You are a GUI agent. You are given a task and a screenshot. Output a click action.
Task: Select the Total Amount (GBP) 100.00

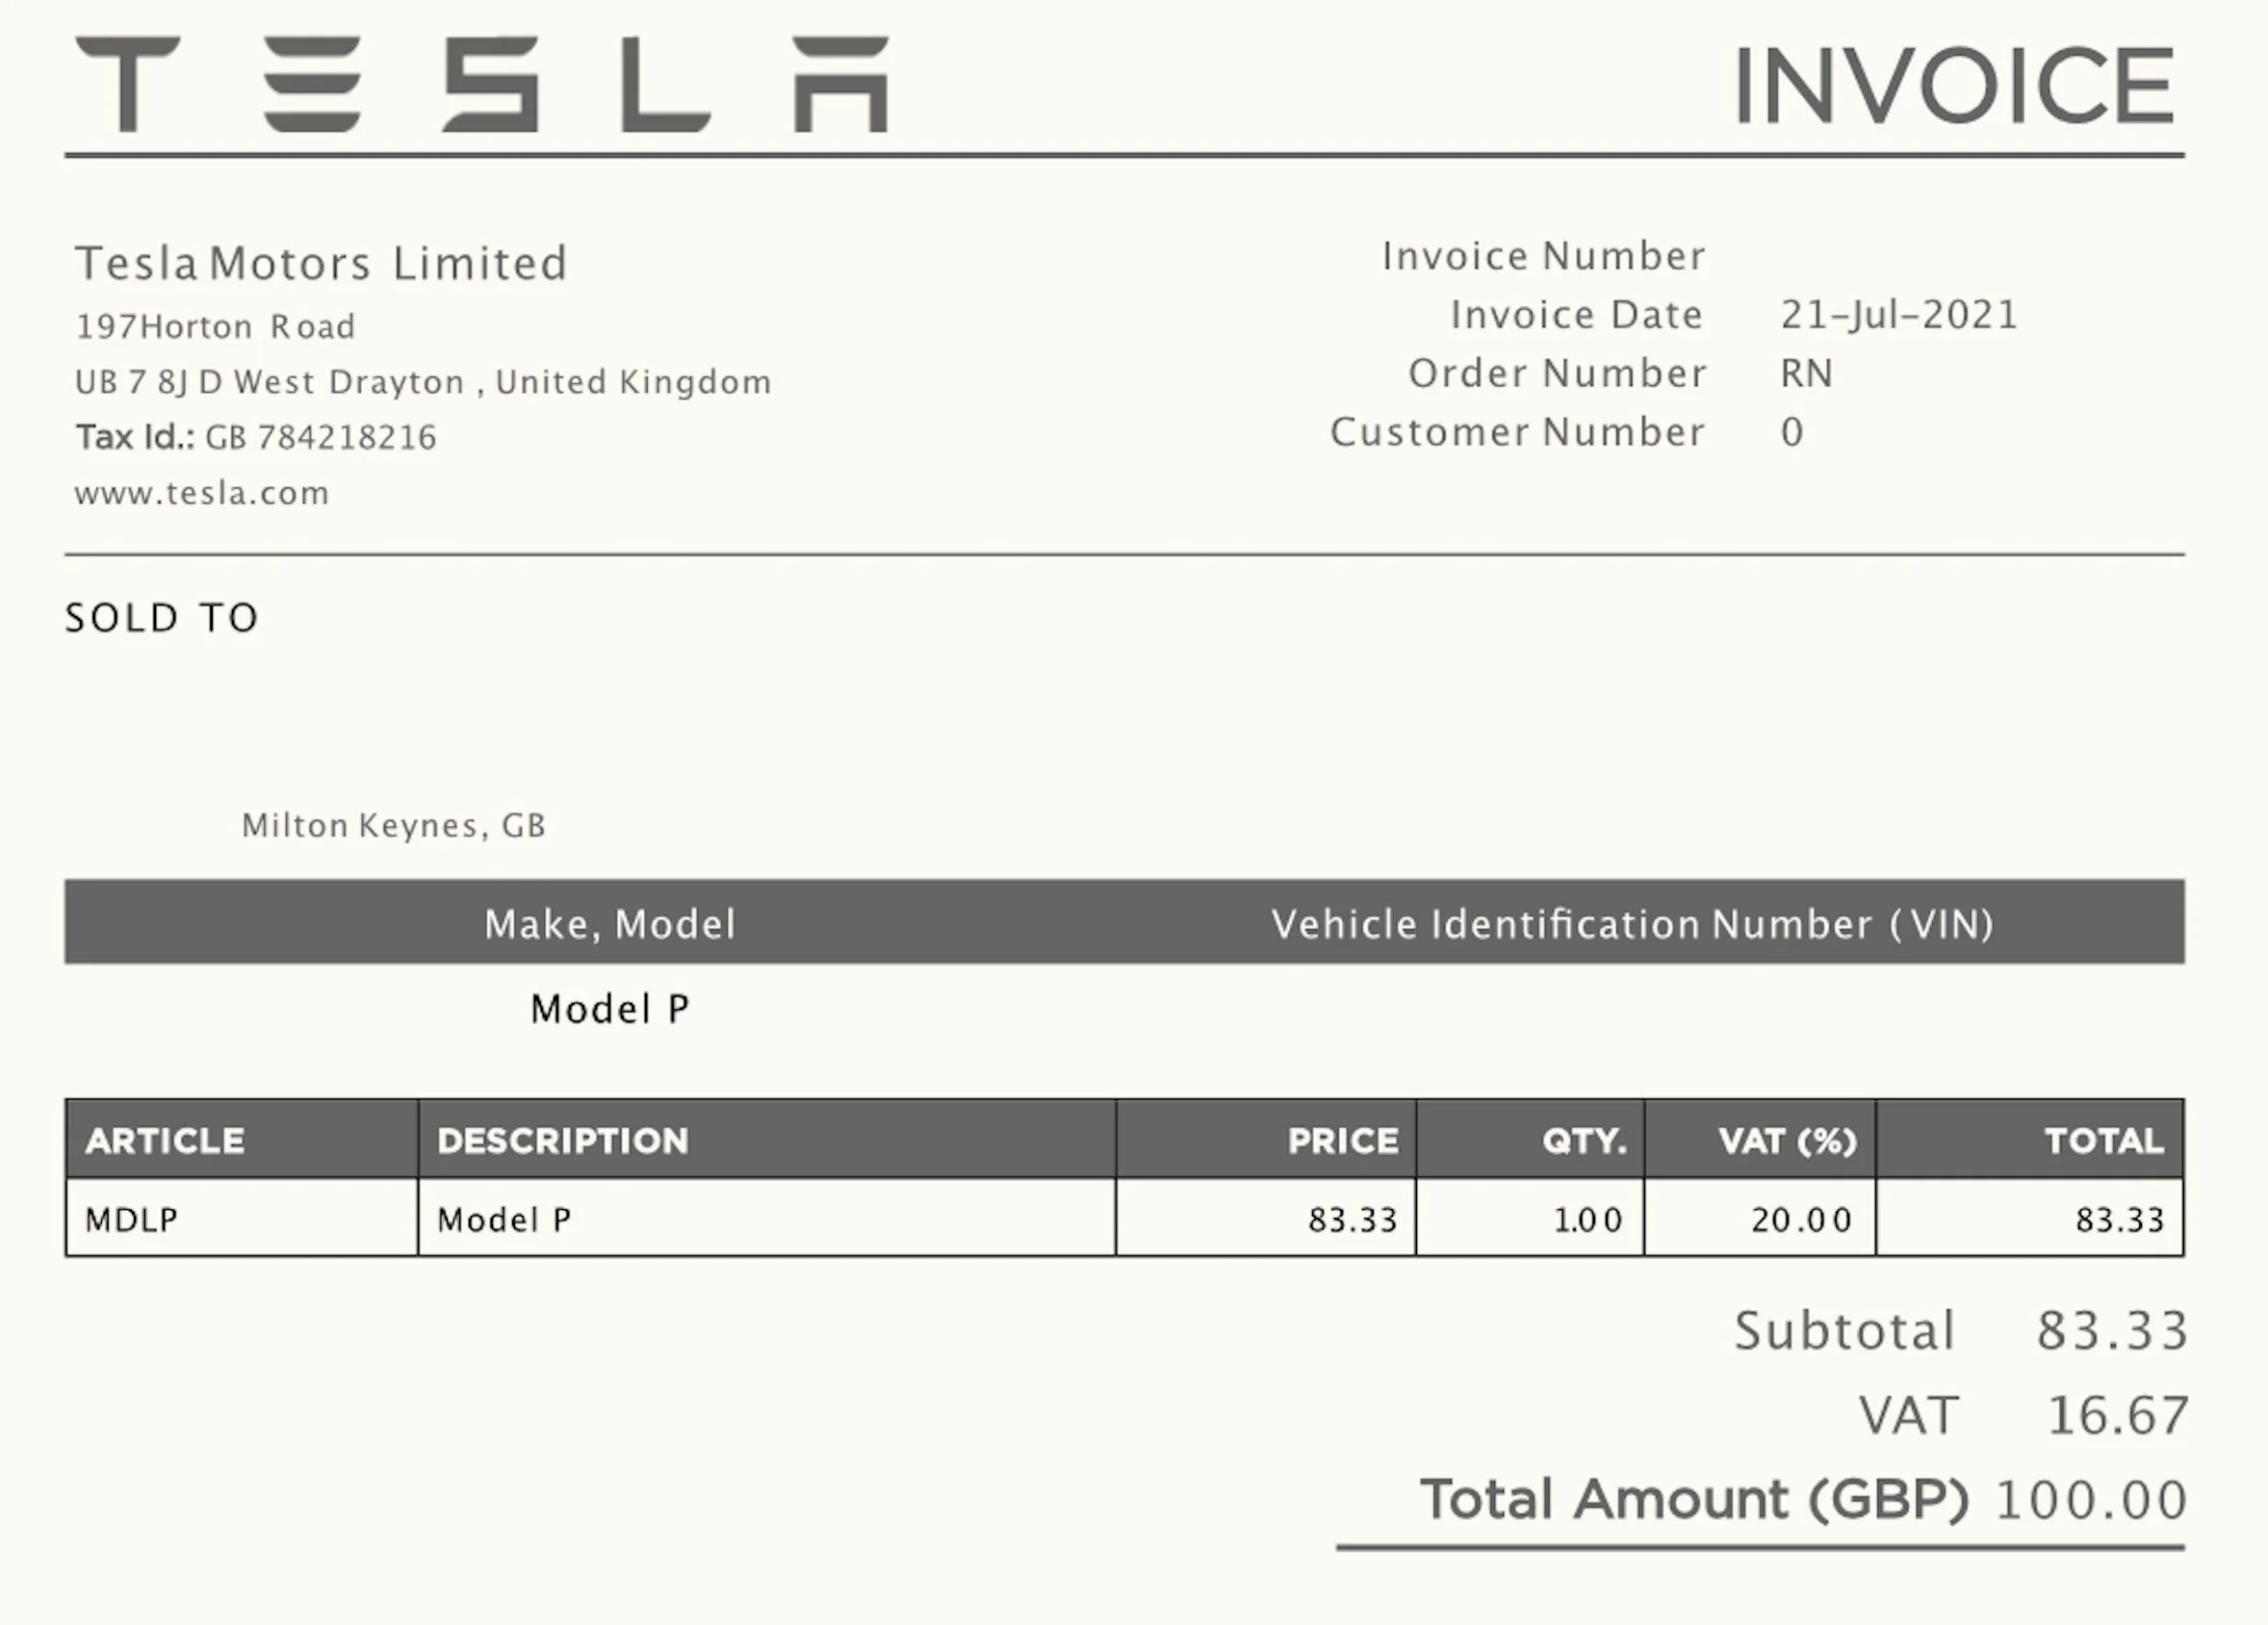[2090, 1500]
